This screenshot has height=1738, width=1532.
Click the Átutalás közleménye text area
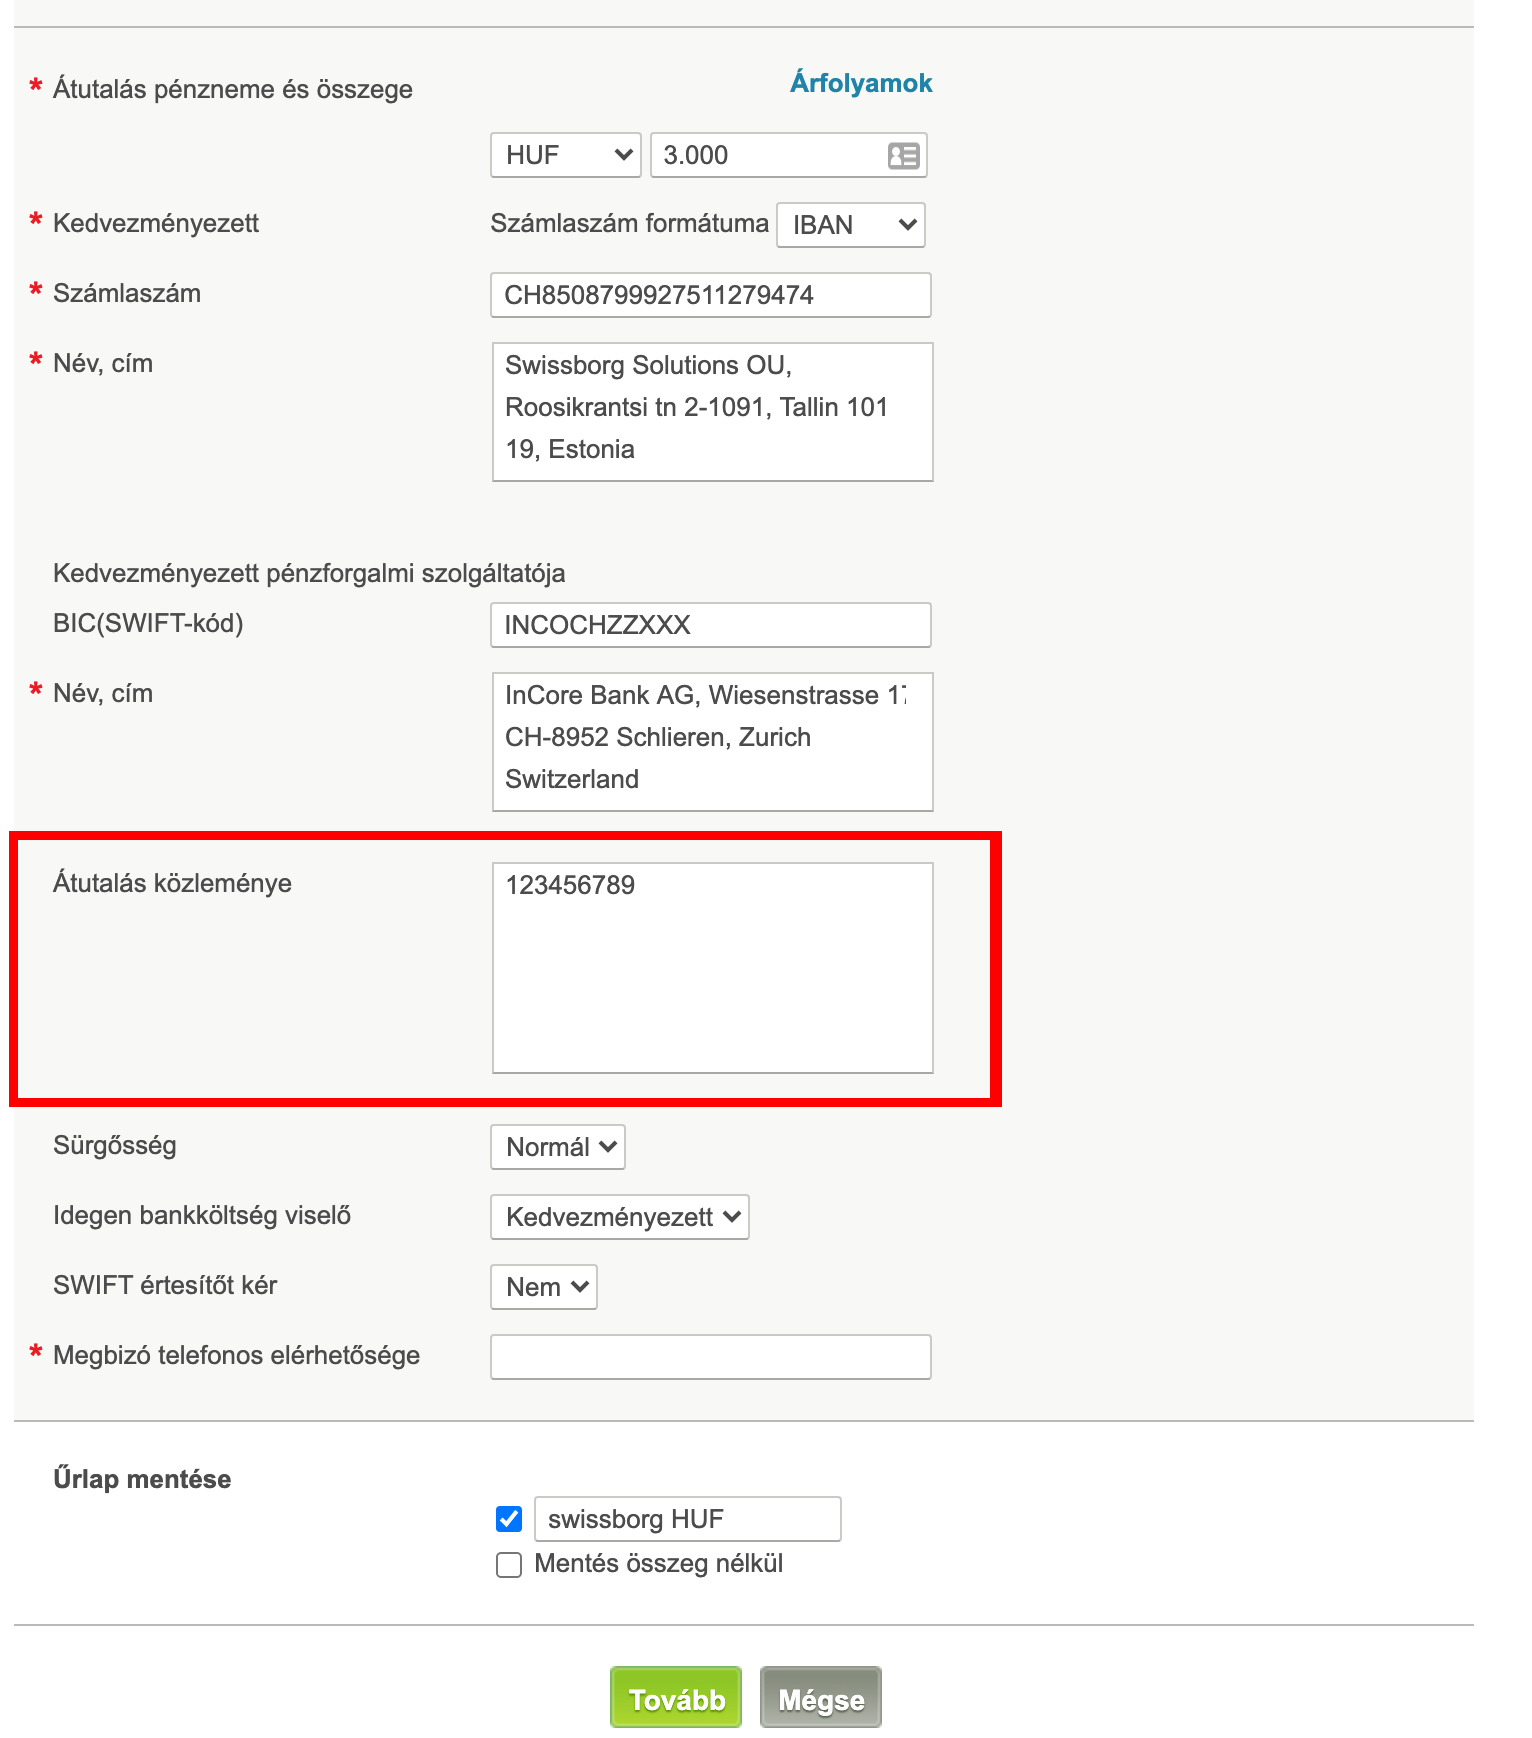coord(712,968)
